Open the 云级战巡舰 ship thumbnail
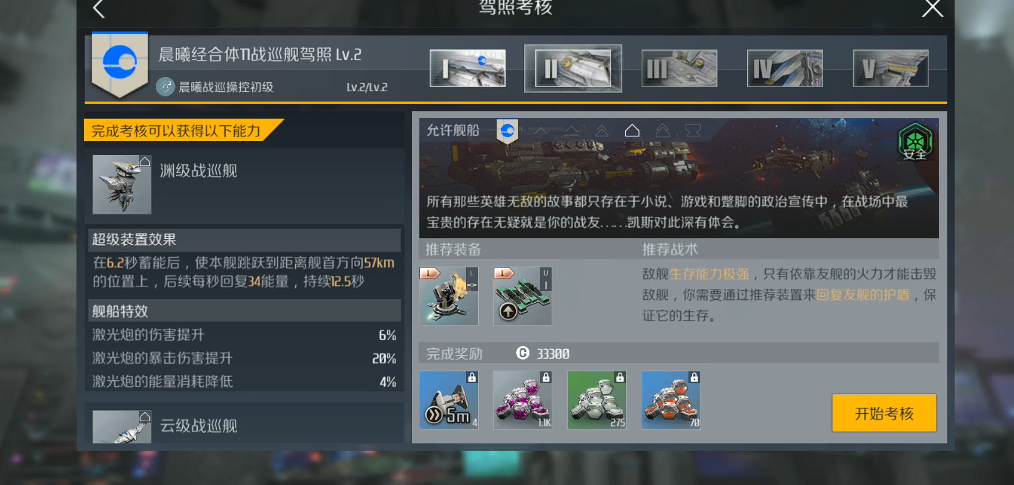The height and width of the screenshot is (485, 1014). (x=122, y=427)
